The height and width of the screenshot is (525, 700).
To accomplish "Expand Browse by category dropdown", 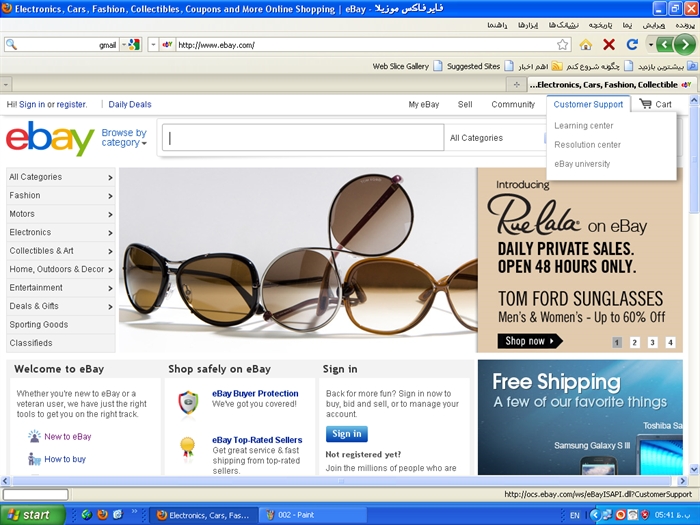I will [124, 138].
